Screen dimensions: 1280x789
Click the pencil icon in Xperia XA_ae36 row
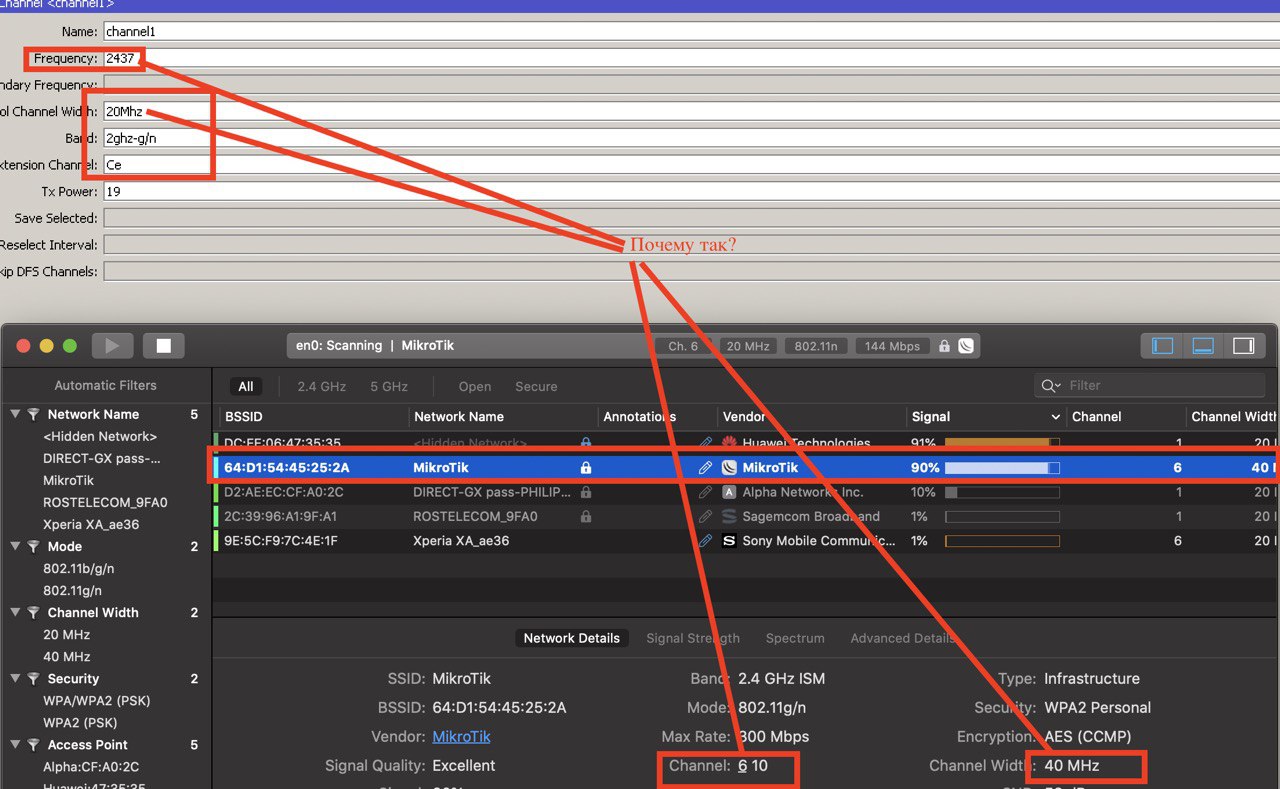(x=705, y=541)
